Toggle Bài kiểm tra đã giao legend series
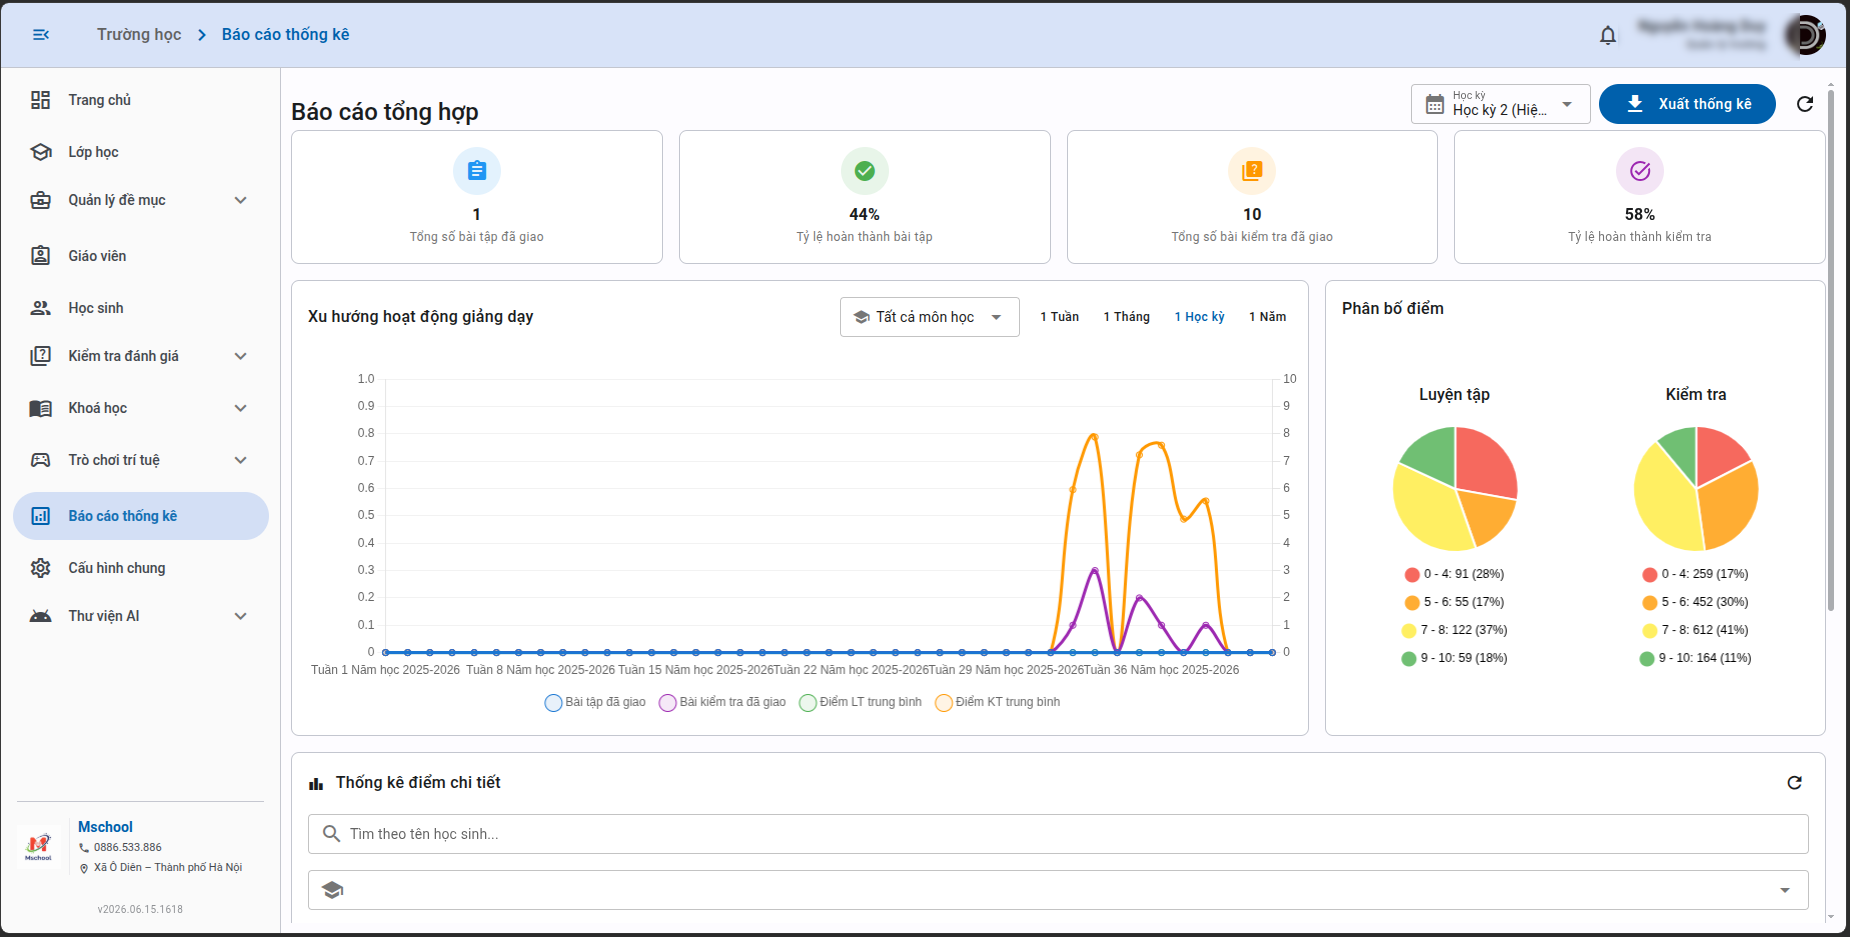1850x937 pixels. 723,702
